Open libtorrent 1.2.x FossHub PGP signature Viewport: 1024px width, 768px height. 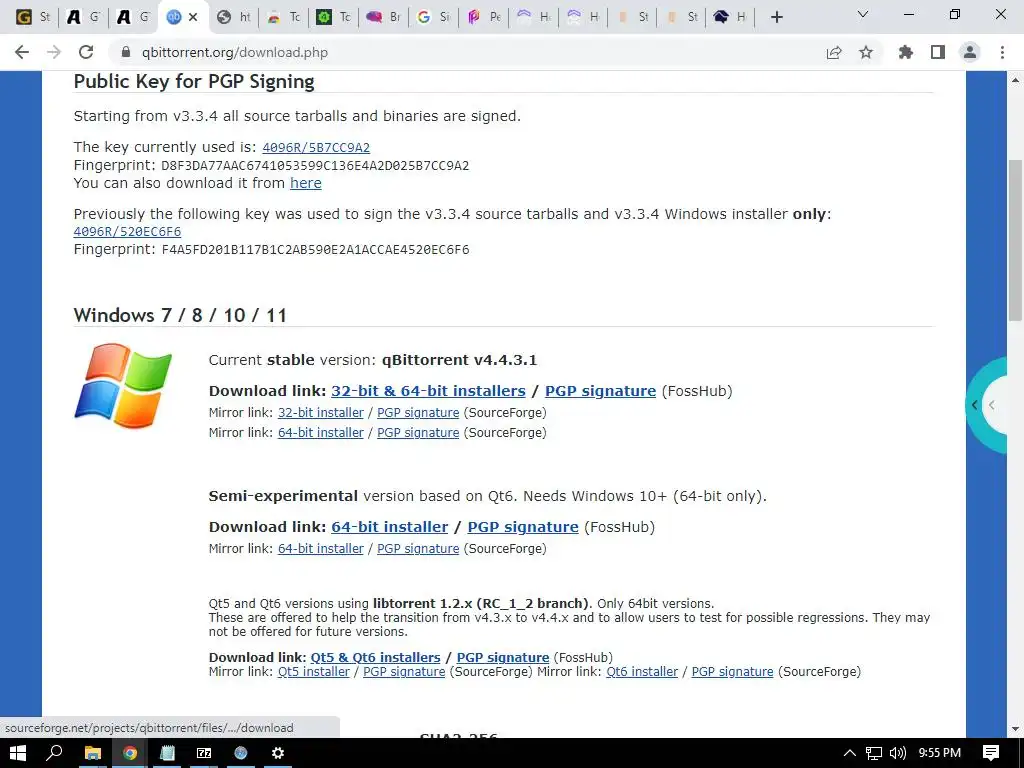pos(503,658)
